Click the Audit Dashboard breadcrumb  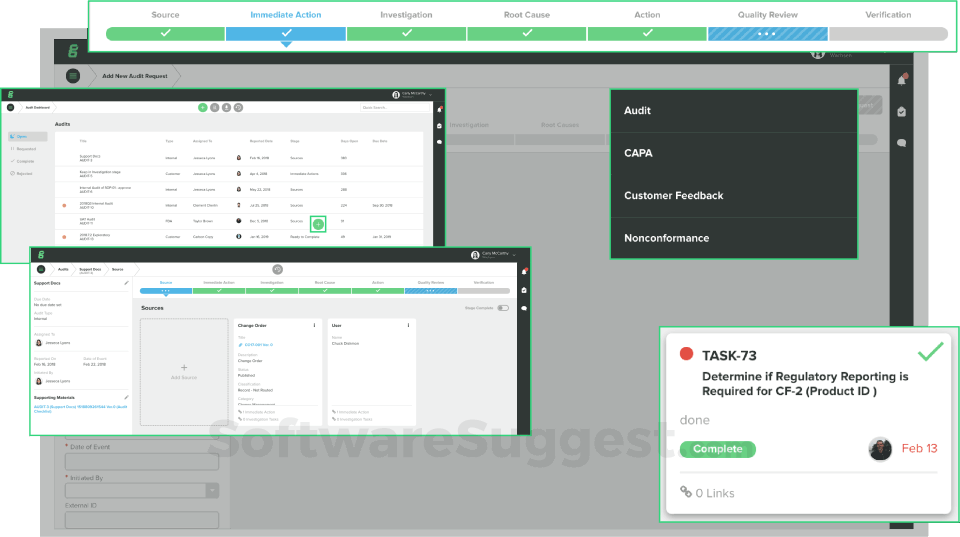(x=37, y=108)
